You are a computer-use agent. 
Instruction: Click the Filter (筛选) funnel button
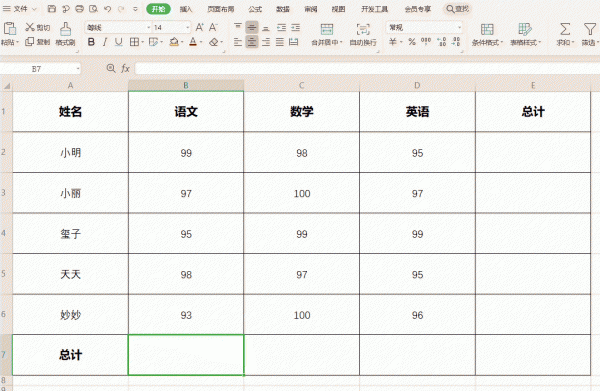pos(590,34)
